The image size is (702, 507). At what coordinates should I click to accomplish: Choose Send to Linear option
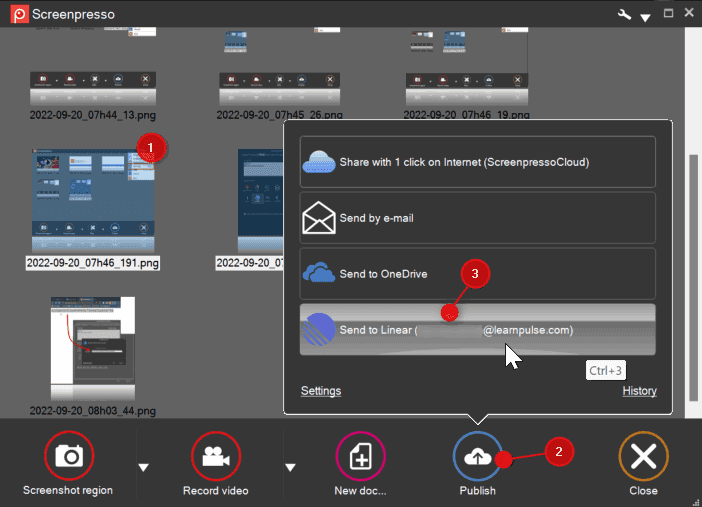tap(478, 330)
